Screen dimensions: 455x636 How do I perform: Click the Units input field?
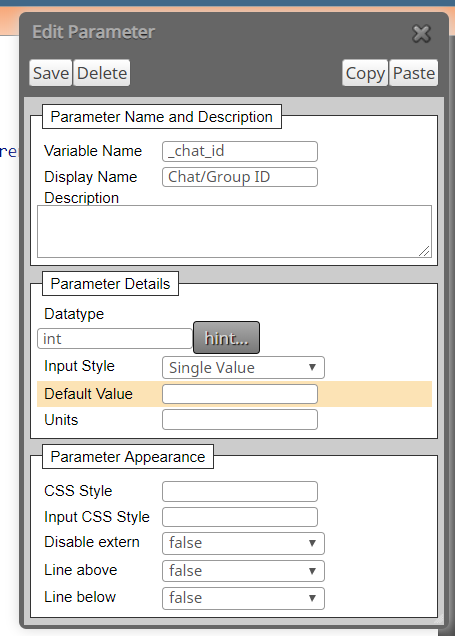(240, 419)
